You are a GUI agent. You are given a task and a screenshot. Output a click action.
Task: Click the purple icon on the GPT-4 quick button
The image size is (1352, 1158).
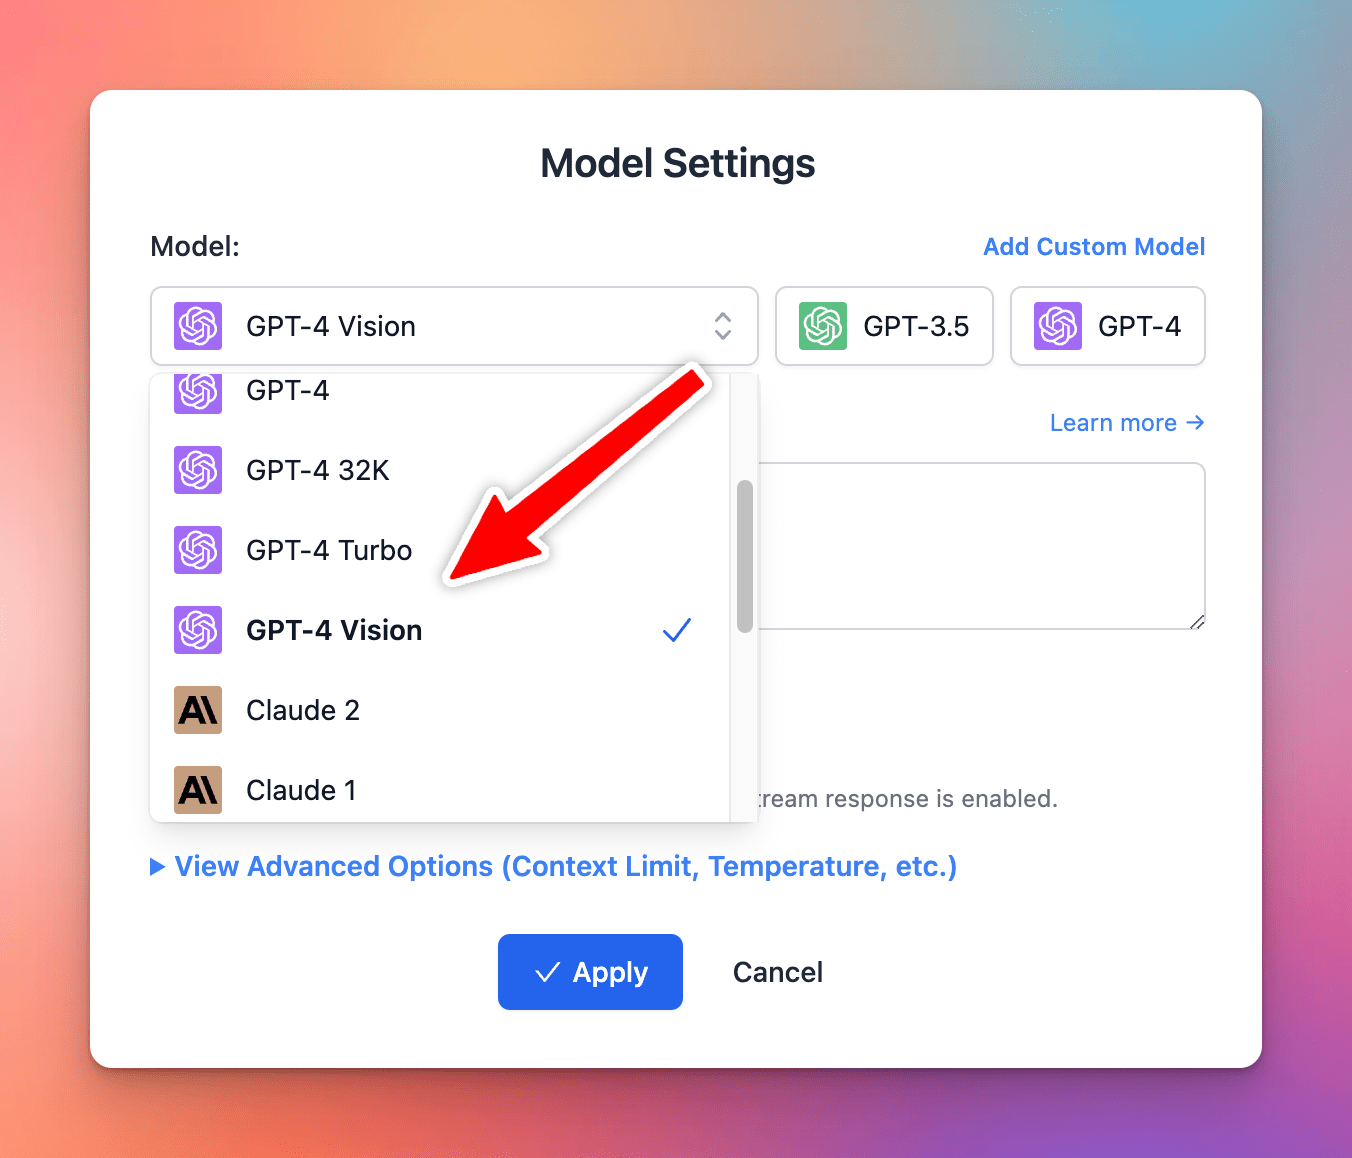[x=1058, y=326]
